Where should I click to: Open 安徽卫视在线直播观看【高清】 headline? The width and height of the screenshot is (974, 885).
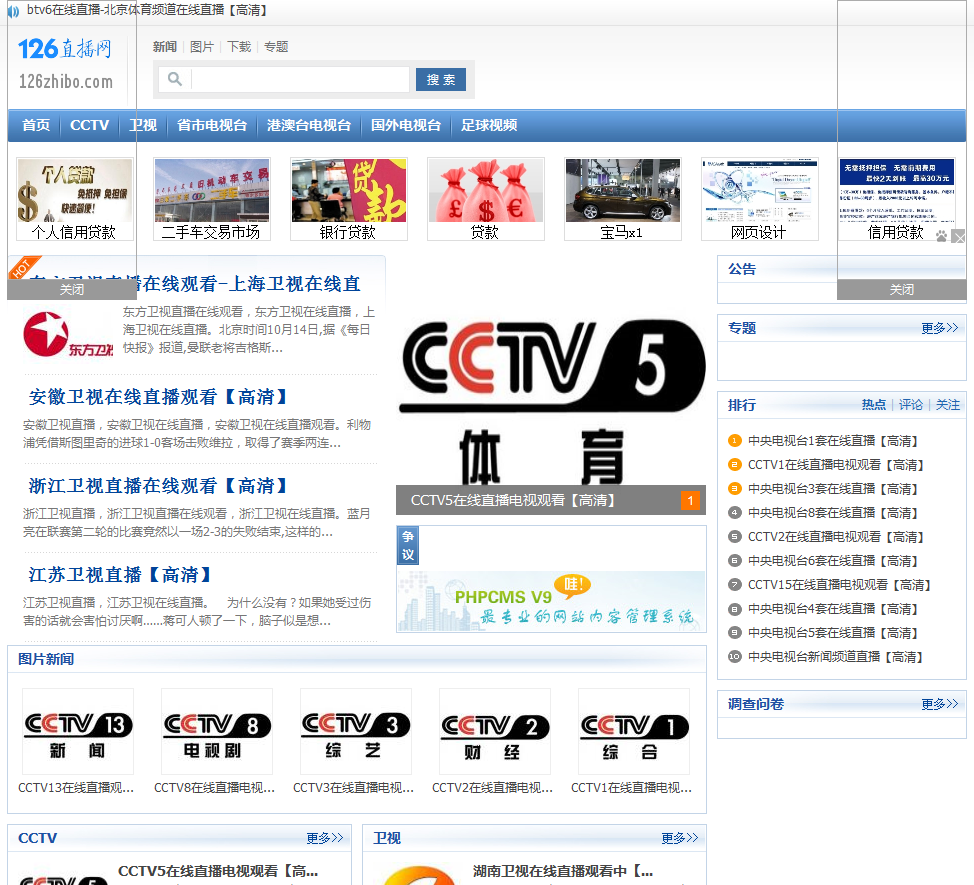pos(159,397)
